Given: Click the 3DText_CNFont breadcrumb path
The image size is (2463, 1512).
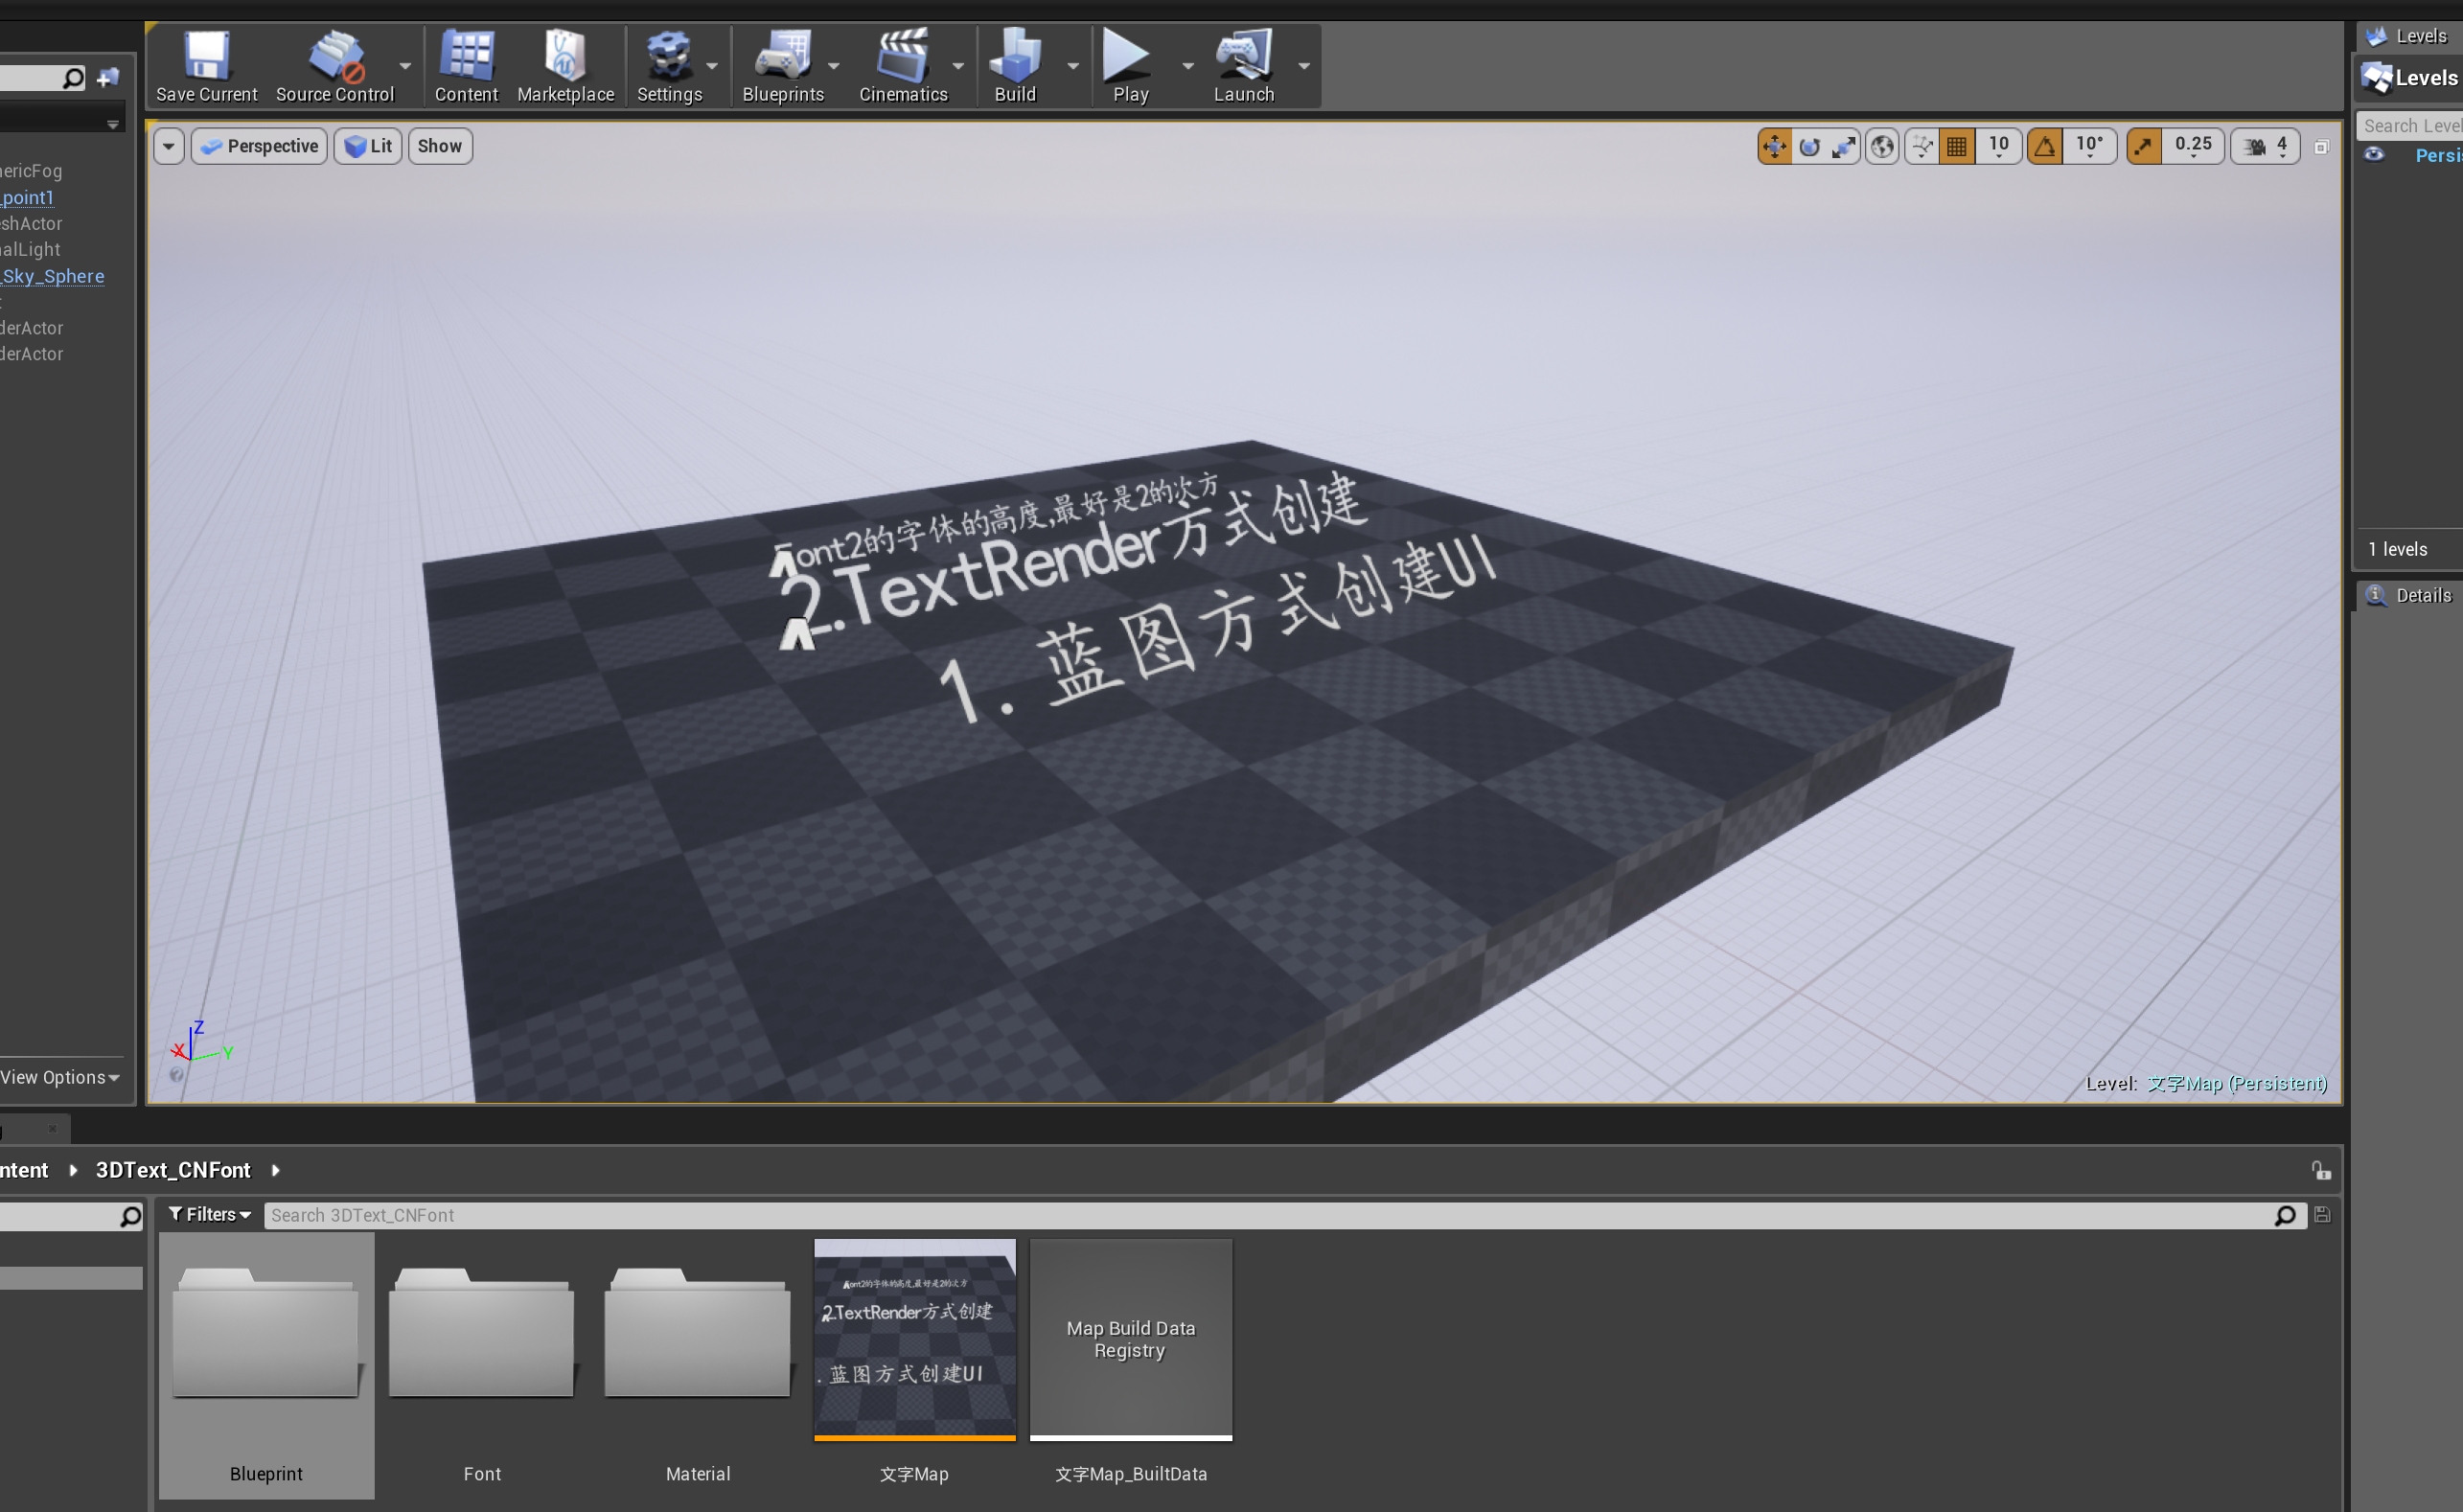Looking at the screenshot, I should pyautogui.click(x=173, y=1170).
